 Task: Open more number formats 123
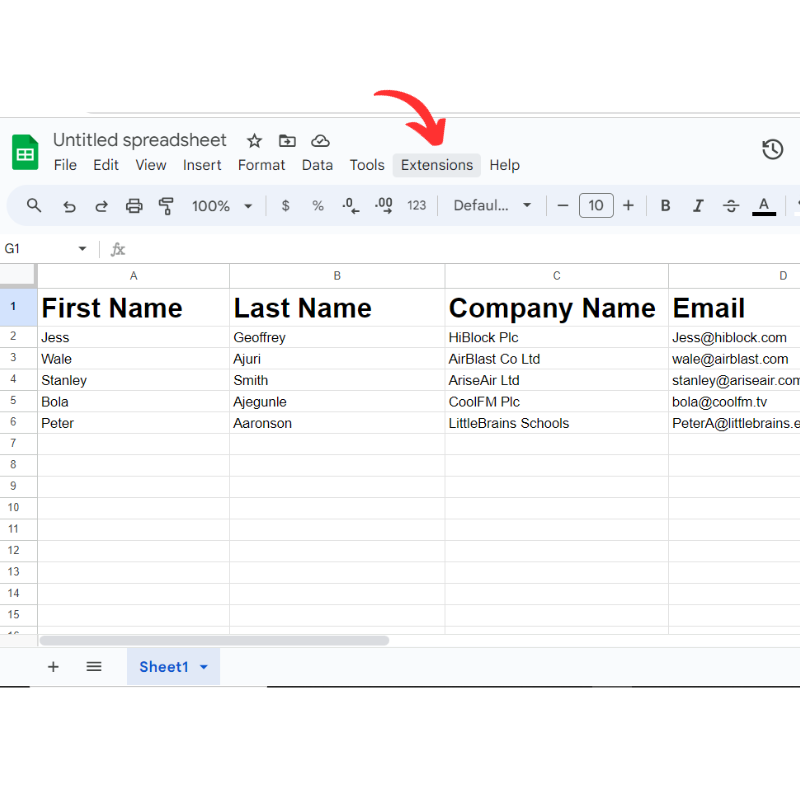tap(416, 206)
